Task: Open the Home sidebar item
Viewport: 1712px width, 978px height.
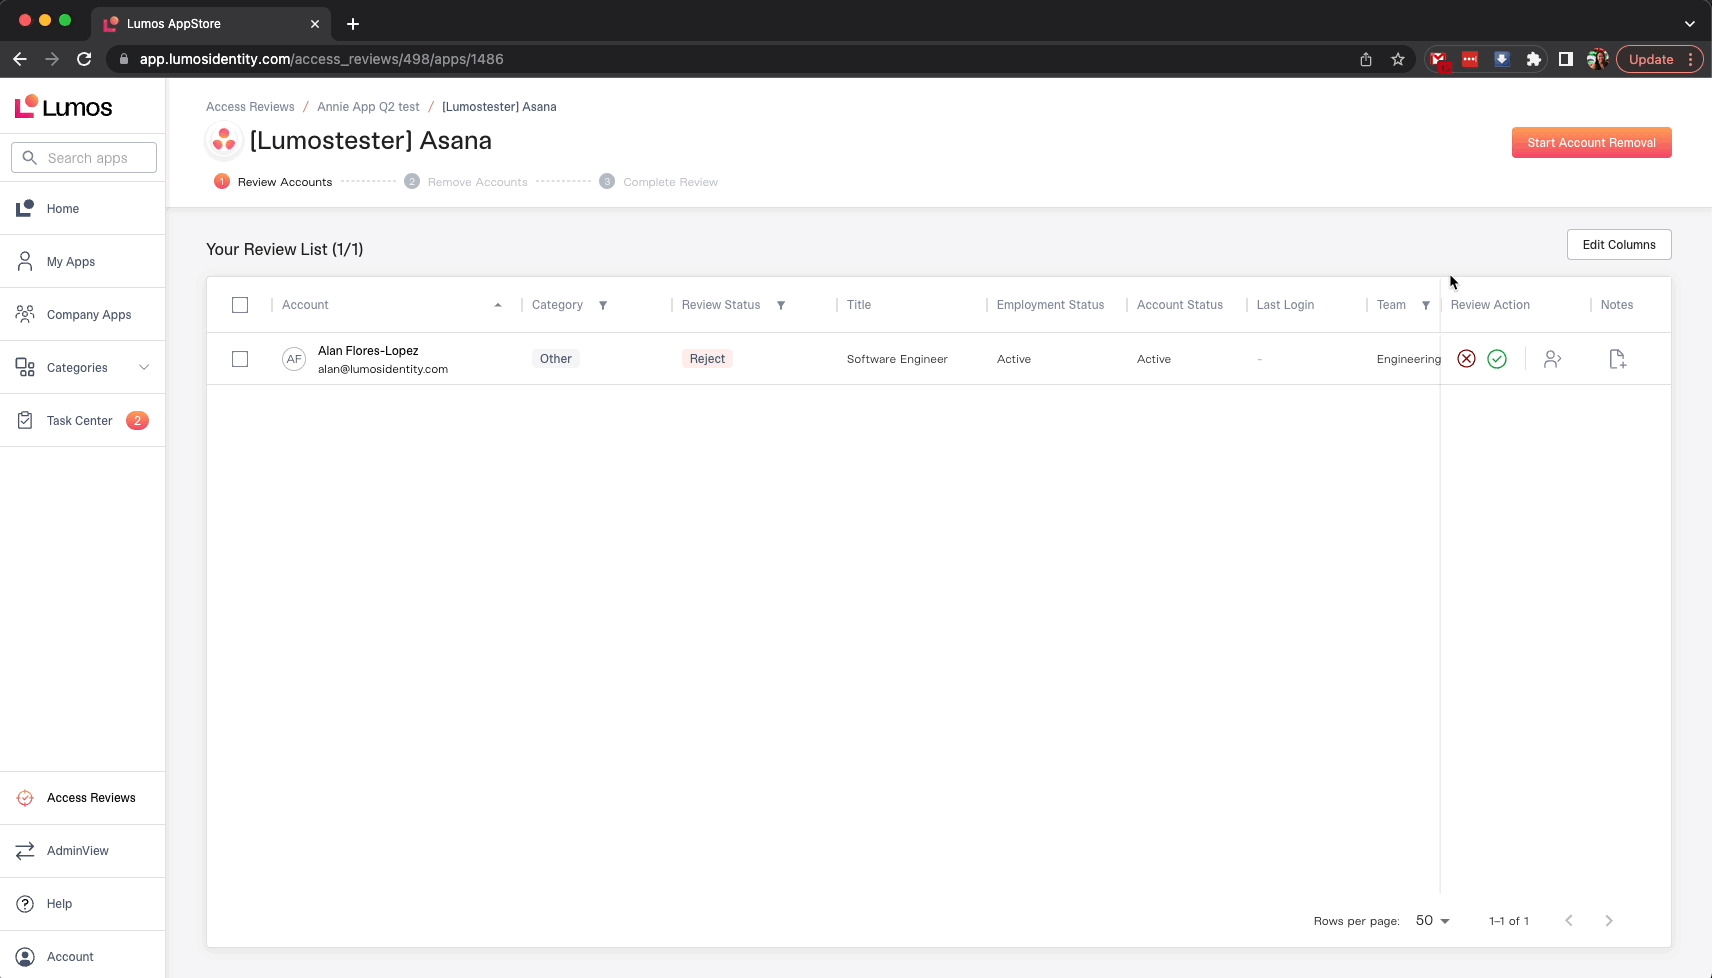Action: pyautogui.click(x=83, y=208)
